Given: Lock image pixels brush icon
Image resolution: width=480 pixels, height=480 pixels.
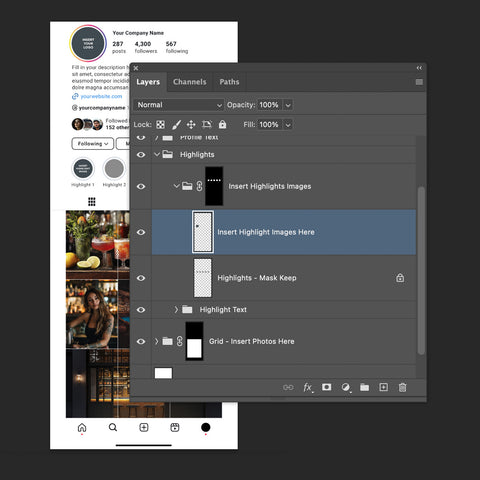Looking at the screenshot, I should tap(176, 125).
